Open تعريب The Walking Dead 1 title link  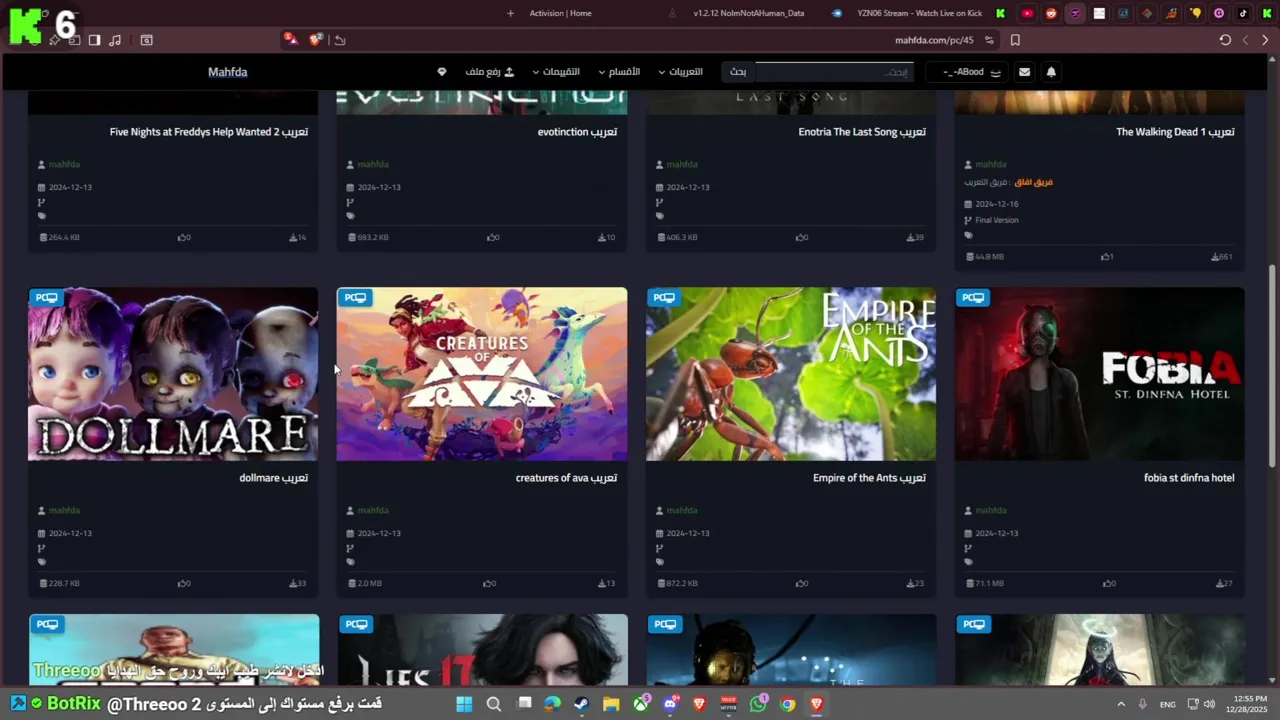pos(1175,132)
